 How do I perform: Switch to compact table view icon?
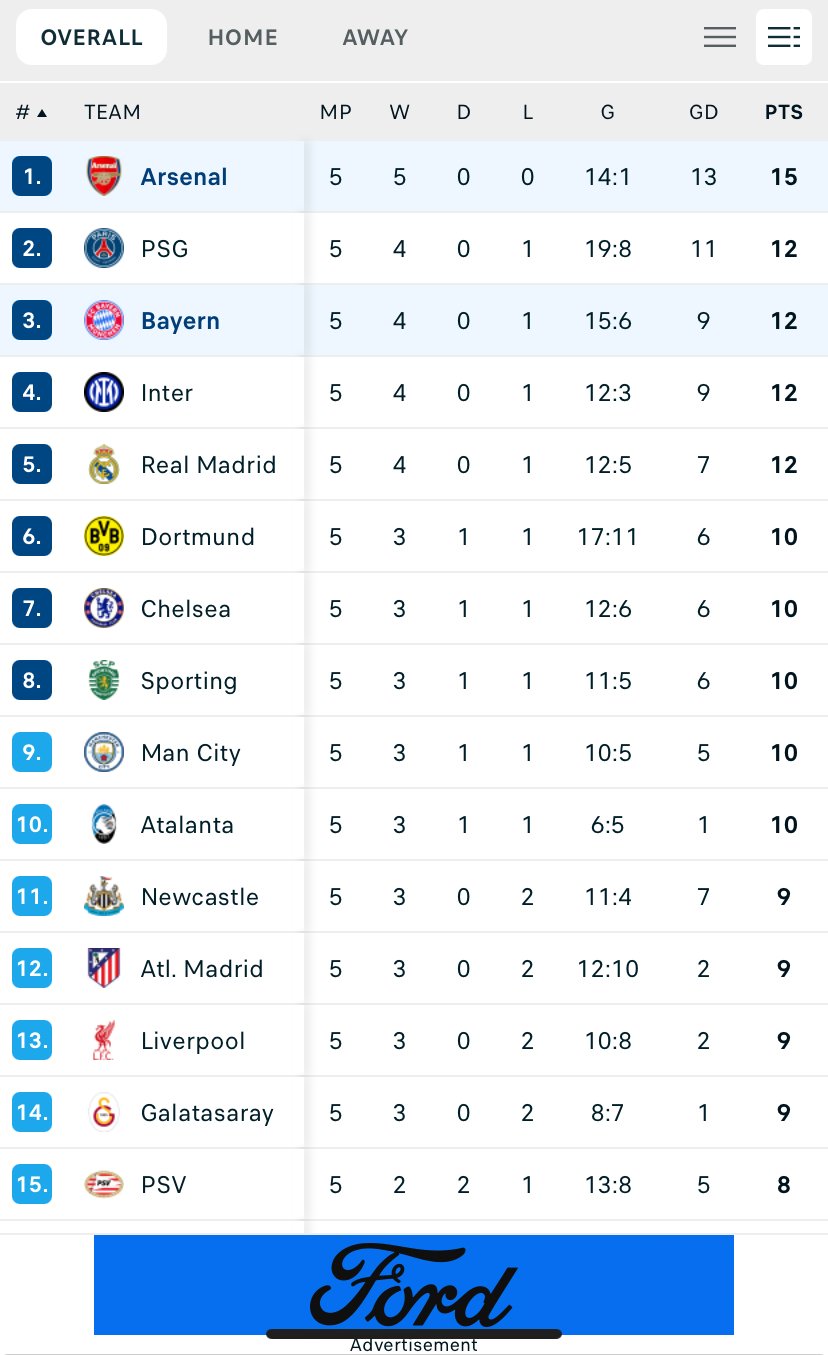click(x=720, y=38)
